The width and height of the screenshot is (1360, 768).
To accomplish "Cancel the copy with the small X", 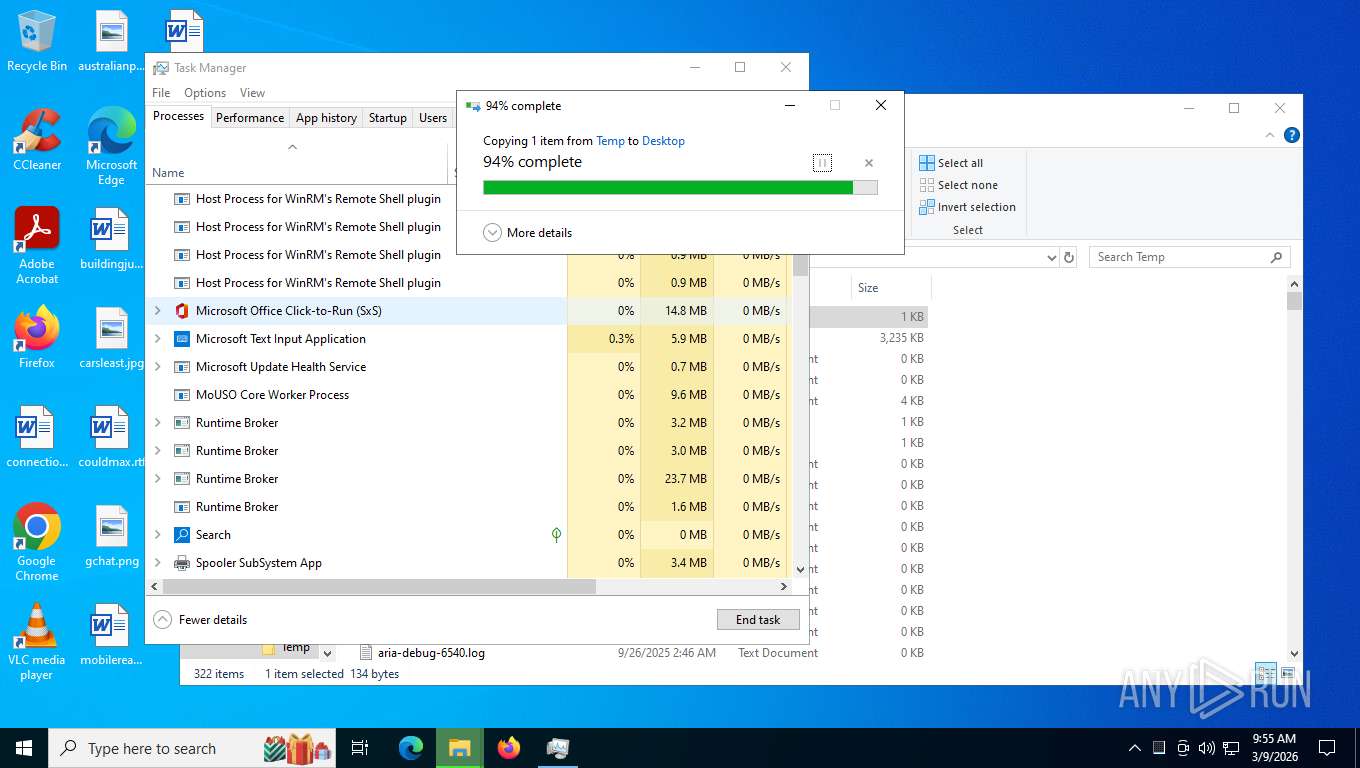I will pos(868,163).
